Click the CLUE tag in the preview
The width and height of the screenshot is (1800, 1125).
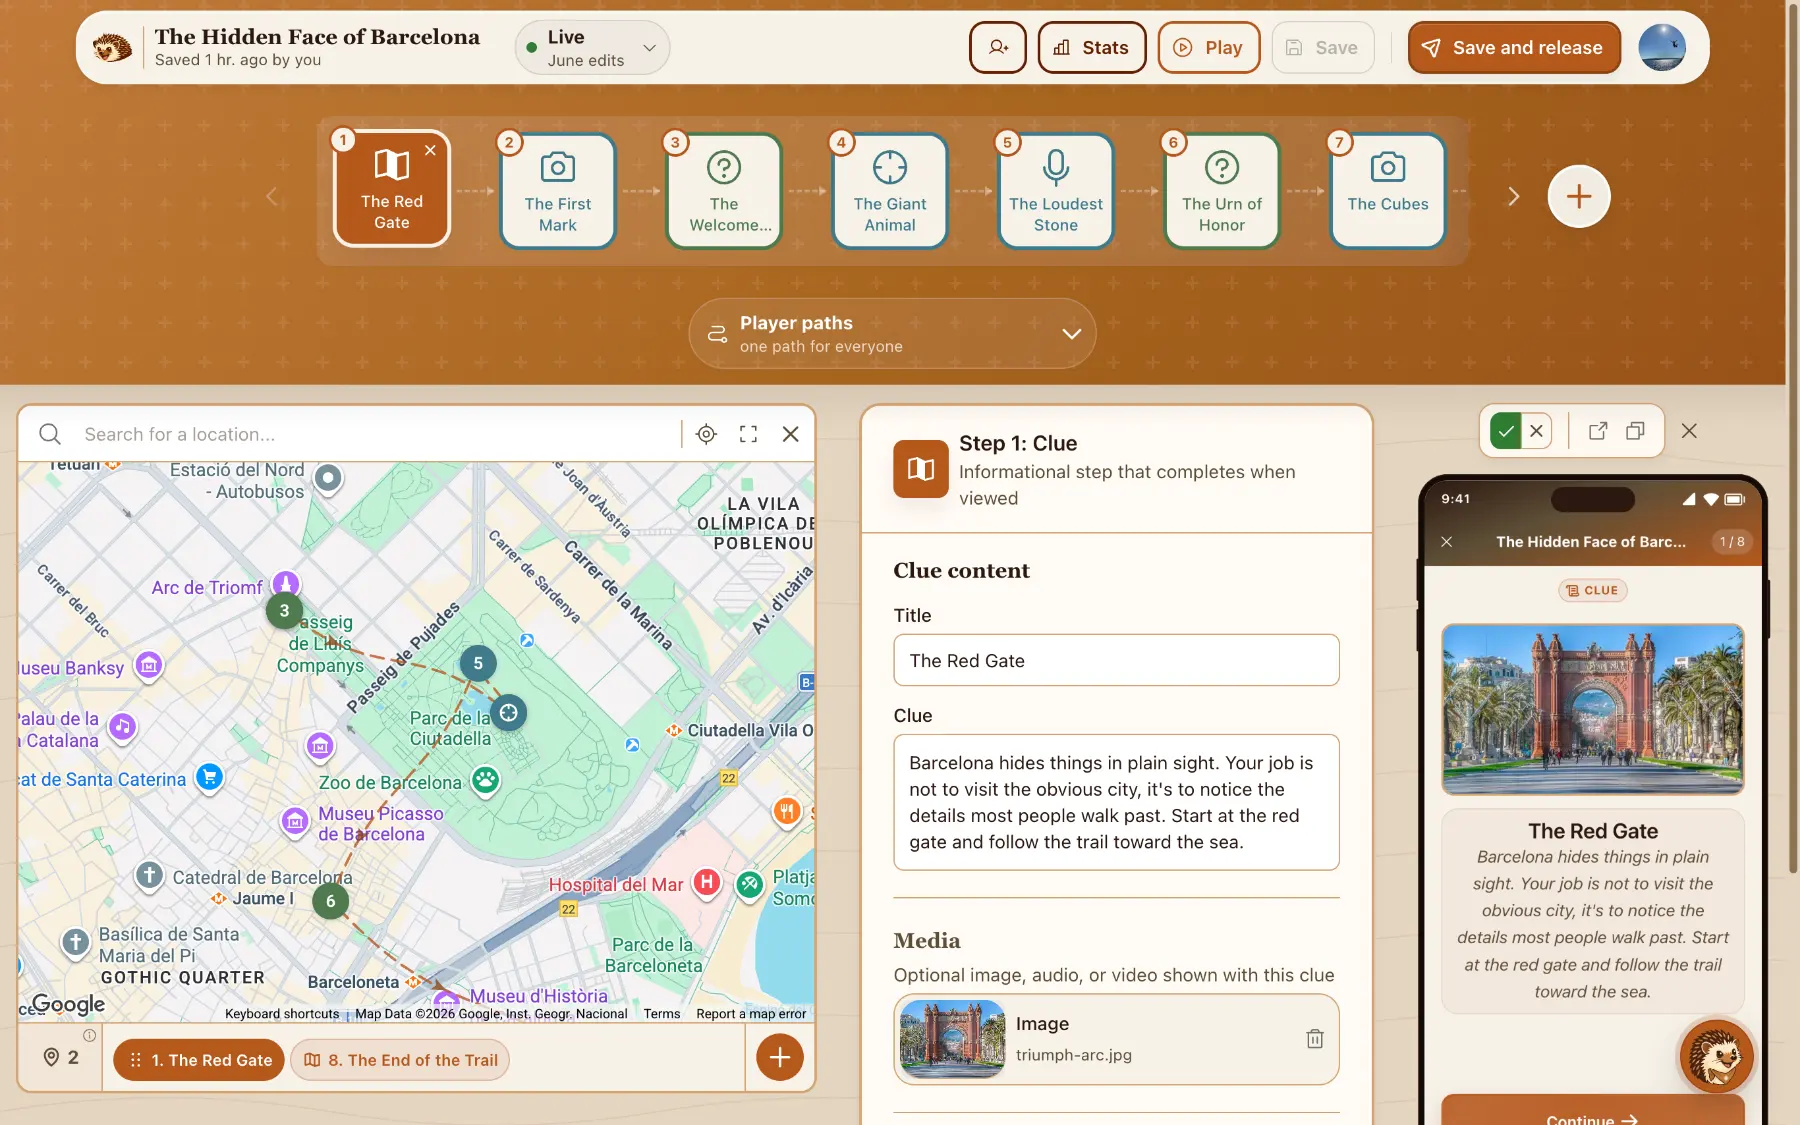point(1592,590)
